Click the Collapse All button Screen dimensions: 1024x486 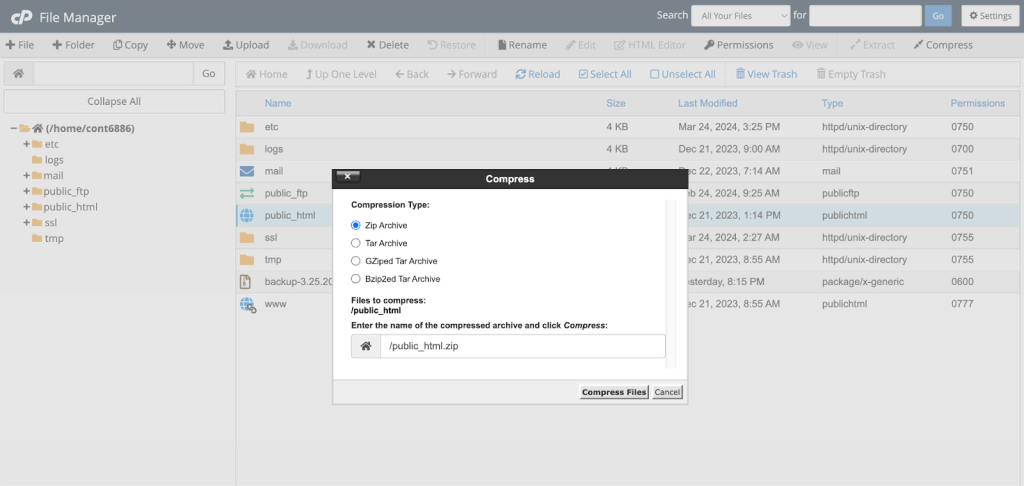(114, 101)
